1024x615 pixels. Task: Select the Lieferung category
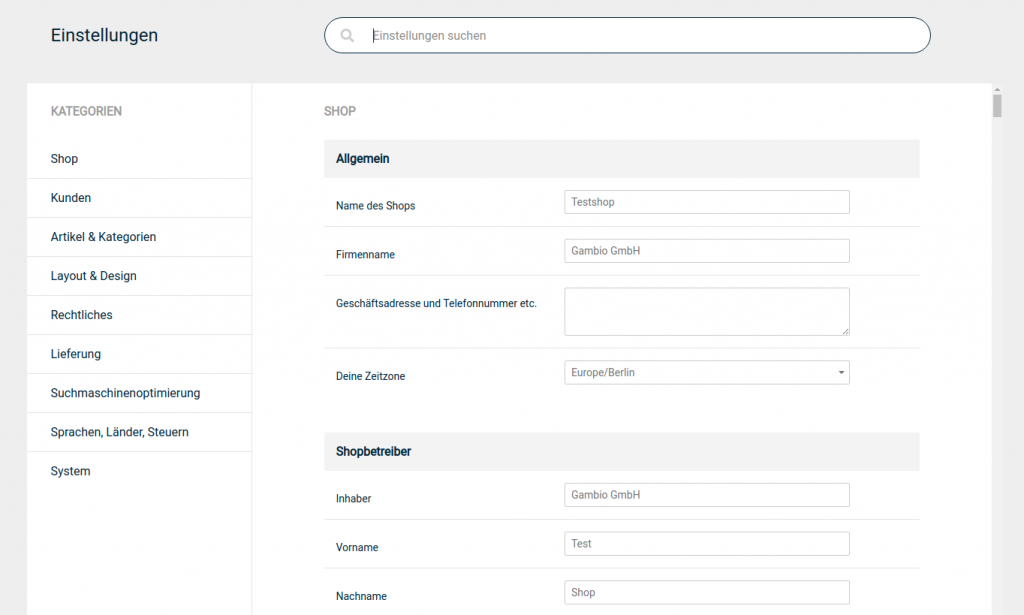[76, 354]
